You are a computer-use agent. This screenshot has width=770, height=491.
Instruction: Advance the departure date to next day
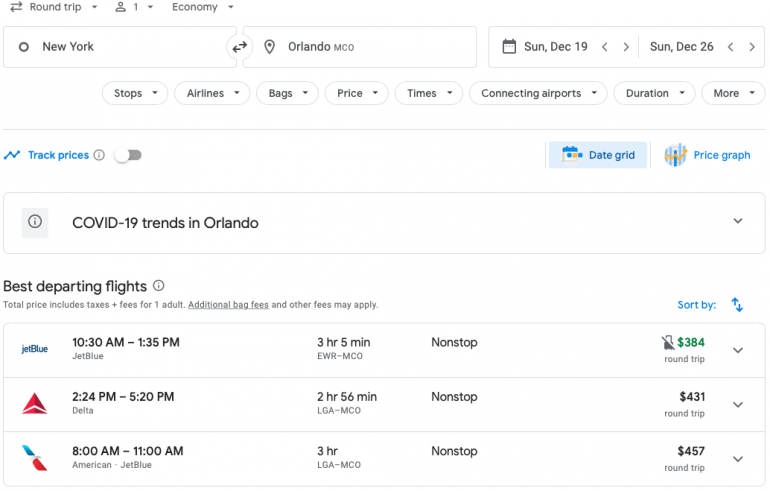626,47
